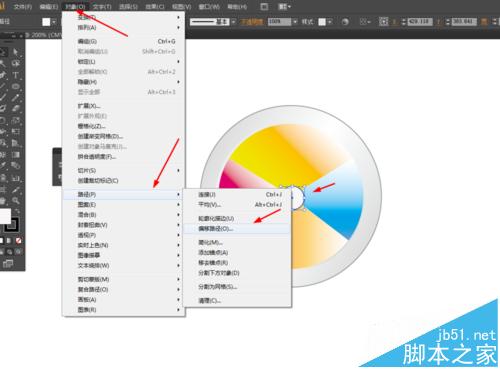The height and width of the screenshot is (369, 500).
Task: Select the Column Graph tool
Action: coord(16,178)
